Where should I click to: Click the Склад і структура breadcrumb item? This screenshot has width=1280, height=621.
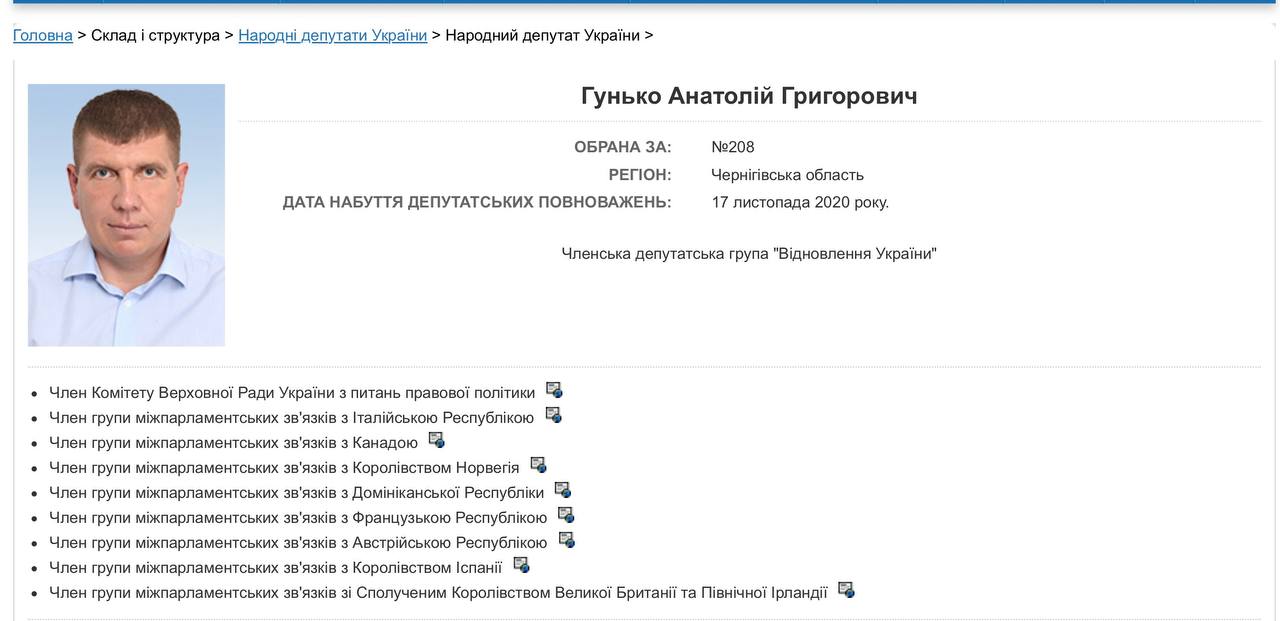coord(155,35)
